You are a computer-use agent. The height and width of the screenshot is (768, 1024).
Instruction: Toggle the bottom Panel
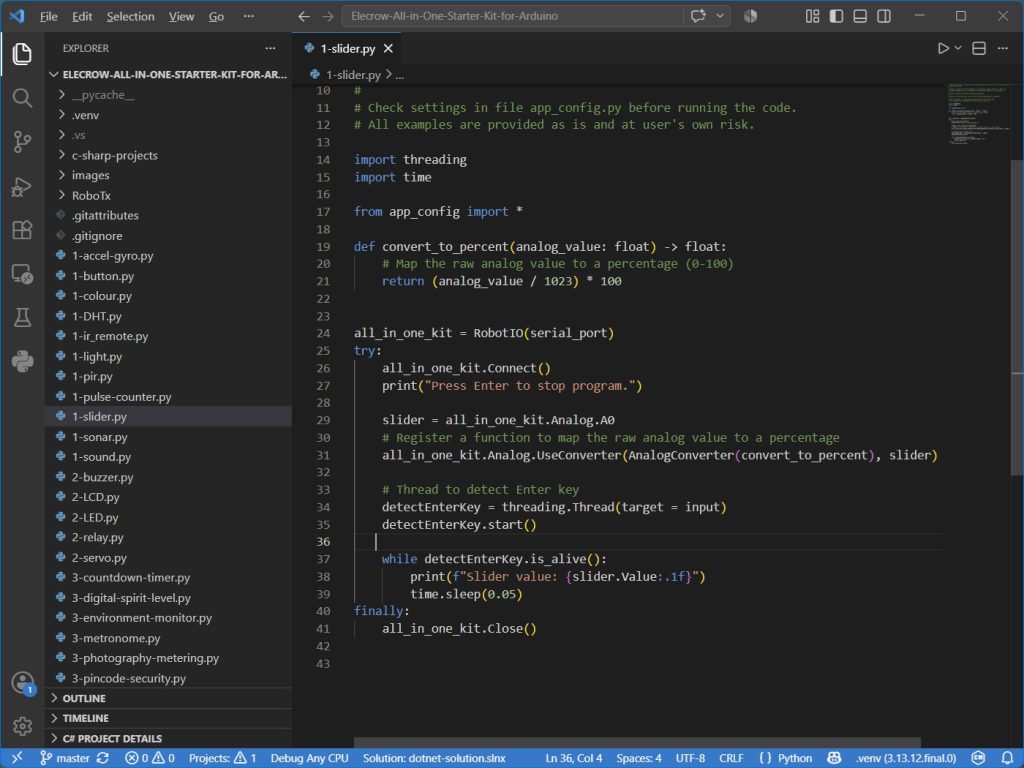pos(860,16)
